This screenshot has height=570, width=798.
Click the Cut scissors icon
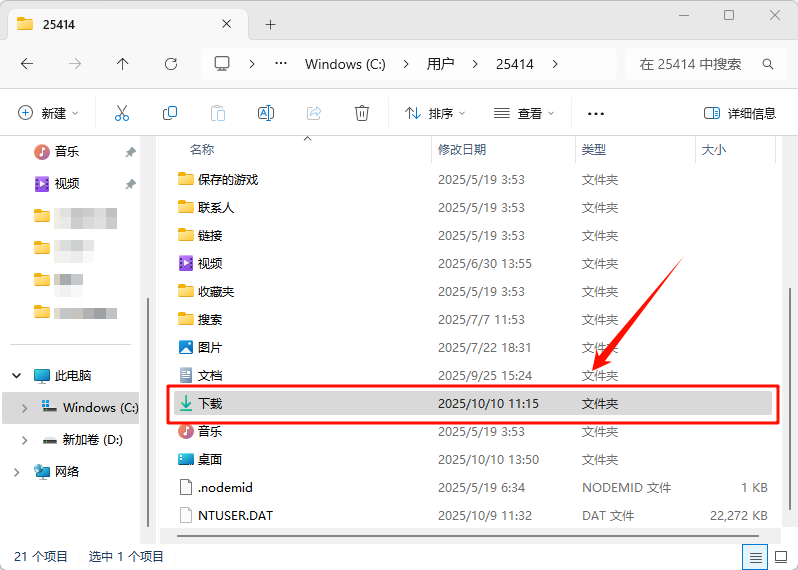pos(122,113)
